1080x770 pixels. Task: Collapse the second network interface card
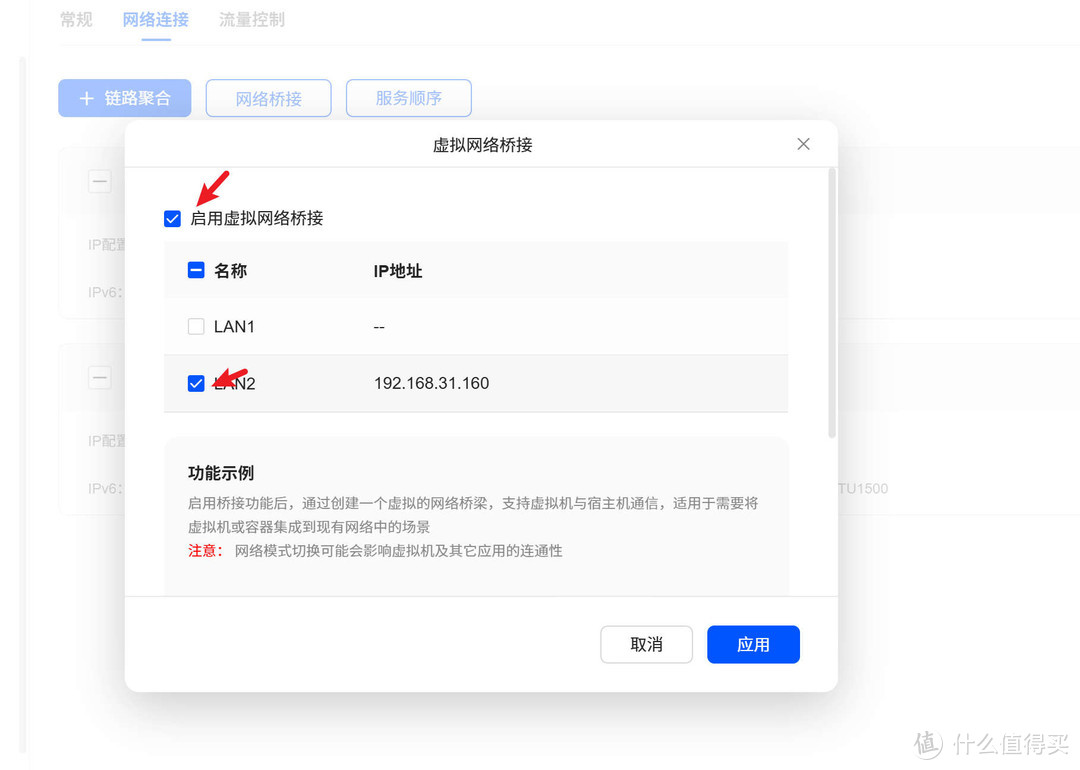(x=99, y=378)
